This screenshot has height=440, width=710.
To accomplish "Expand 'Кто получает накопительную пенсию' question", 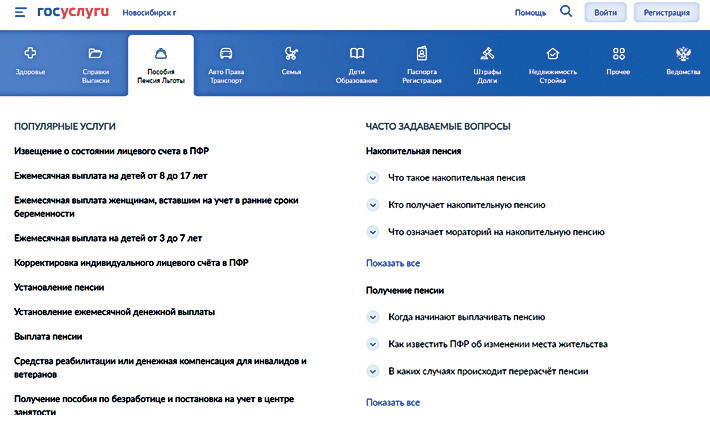I will [373, 205].
